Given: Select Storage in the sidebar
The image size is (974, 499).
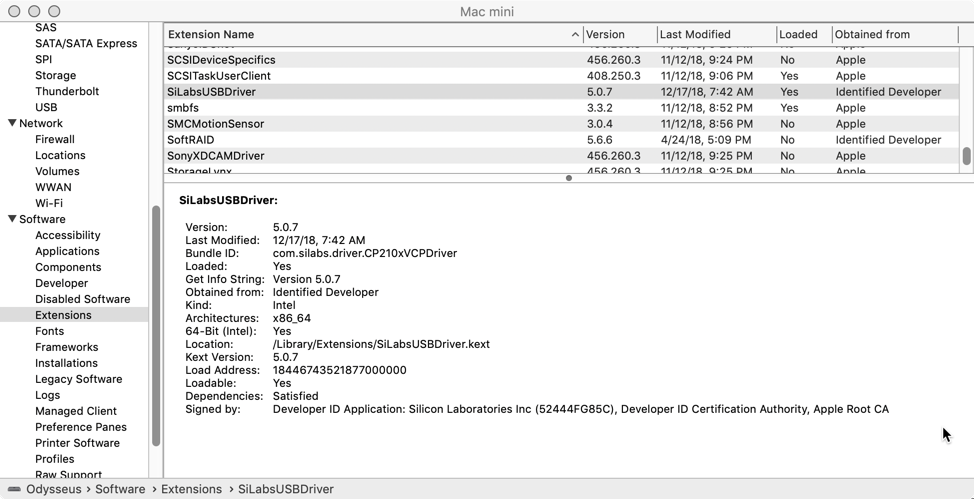Looking at the screenshot, I should pyautogui.click(x=55, y=75).
